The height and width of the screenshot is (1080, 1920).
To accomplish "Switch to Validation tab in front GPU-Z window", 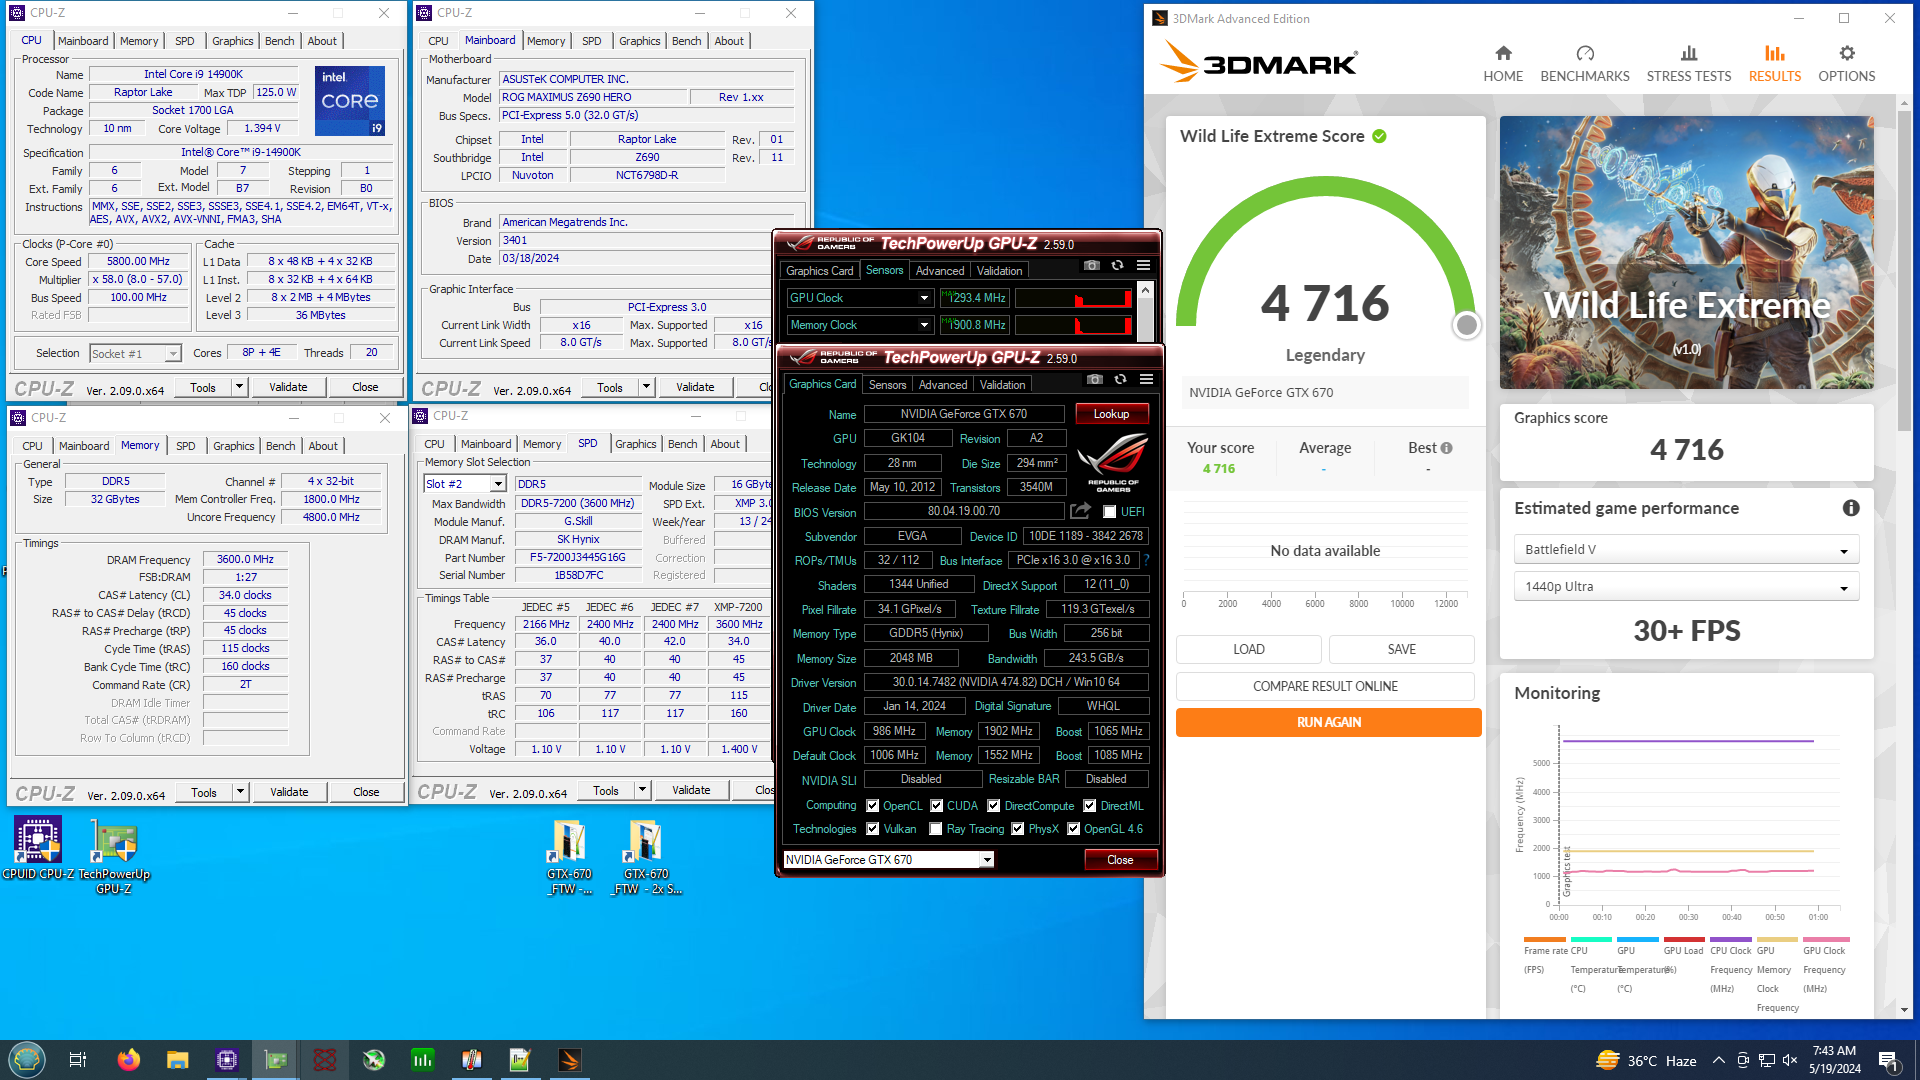I will click(x=1002, y=385).
